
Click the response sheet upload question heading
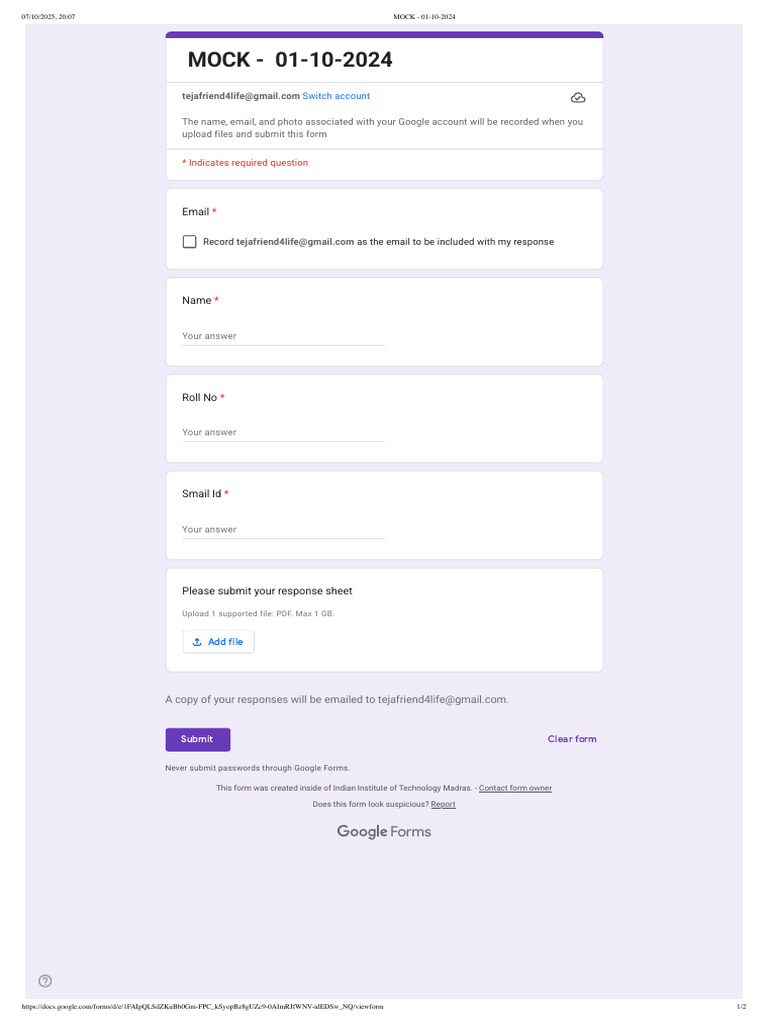(267, 591)
